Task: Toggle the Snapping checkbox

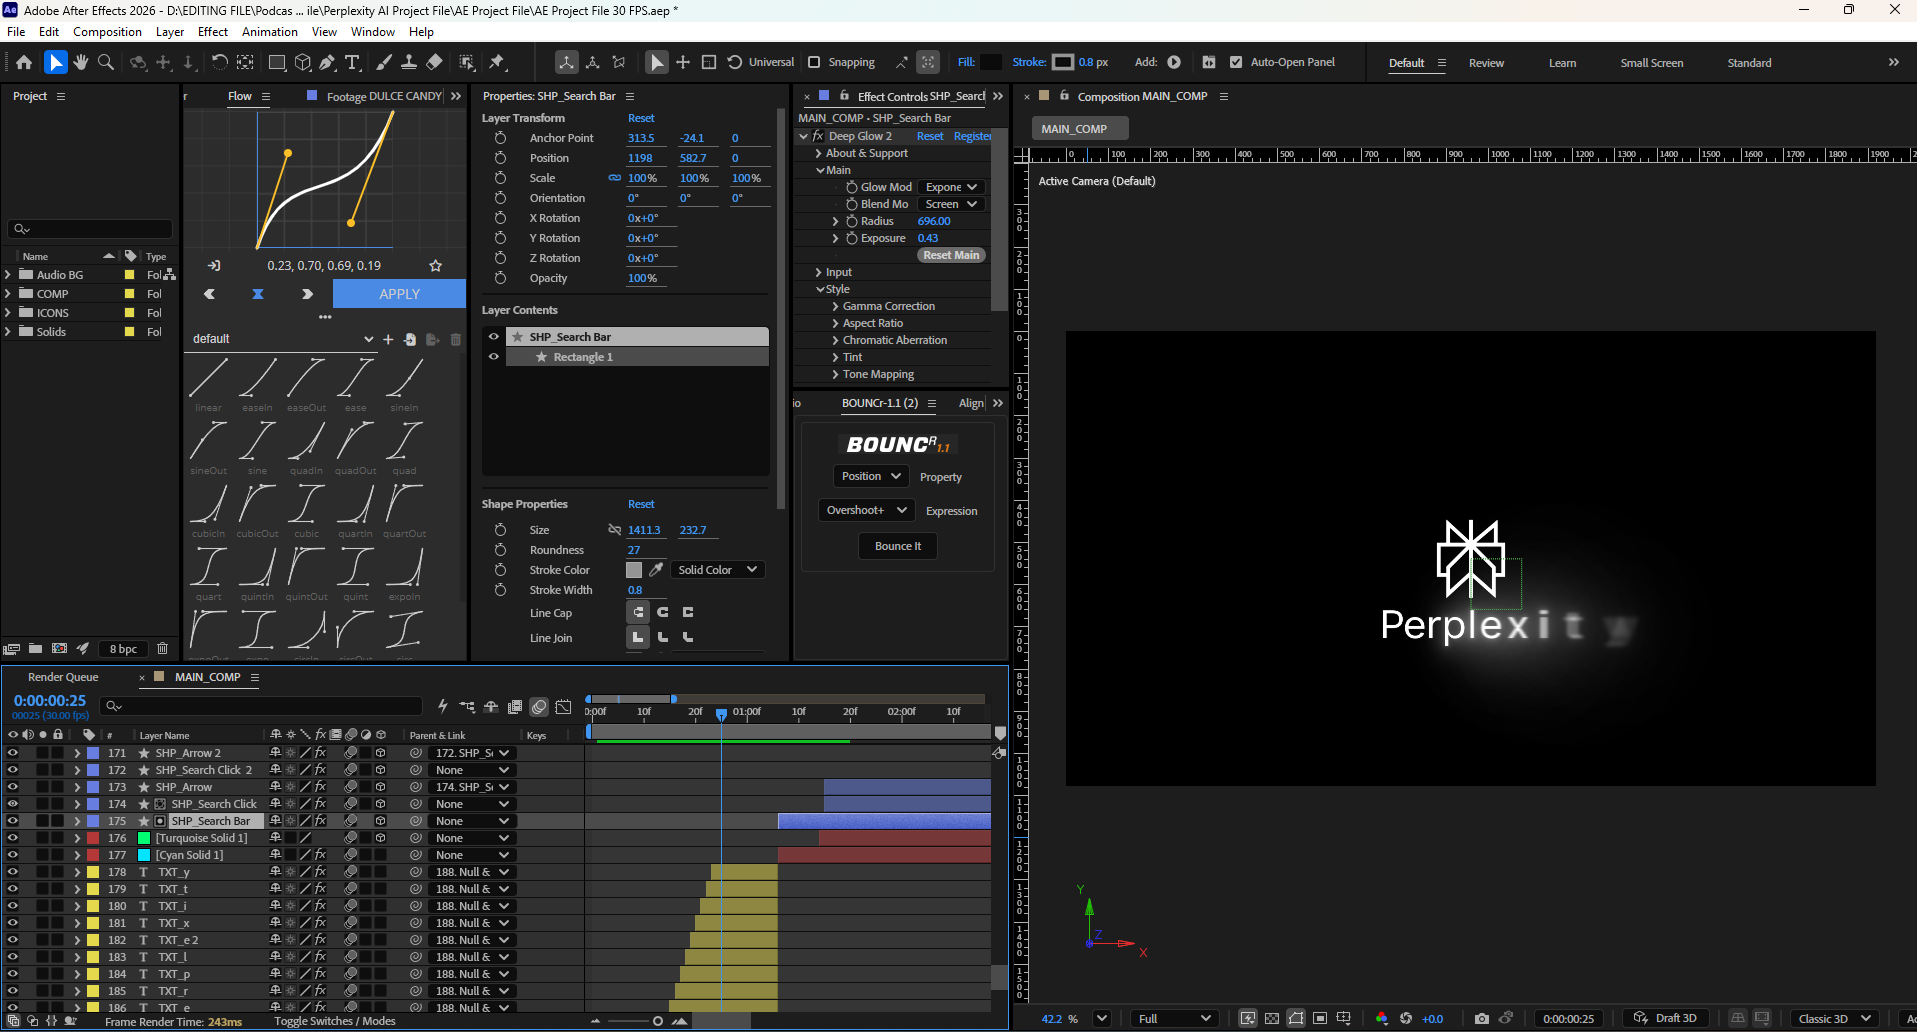Action: coord(814,62)
